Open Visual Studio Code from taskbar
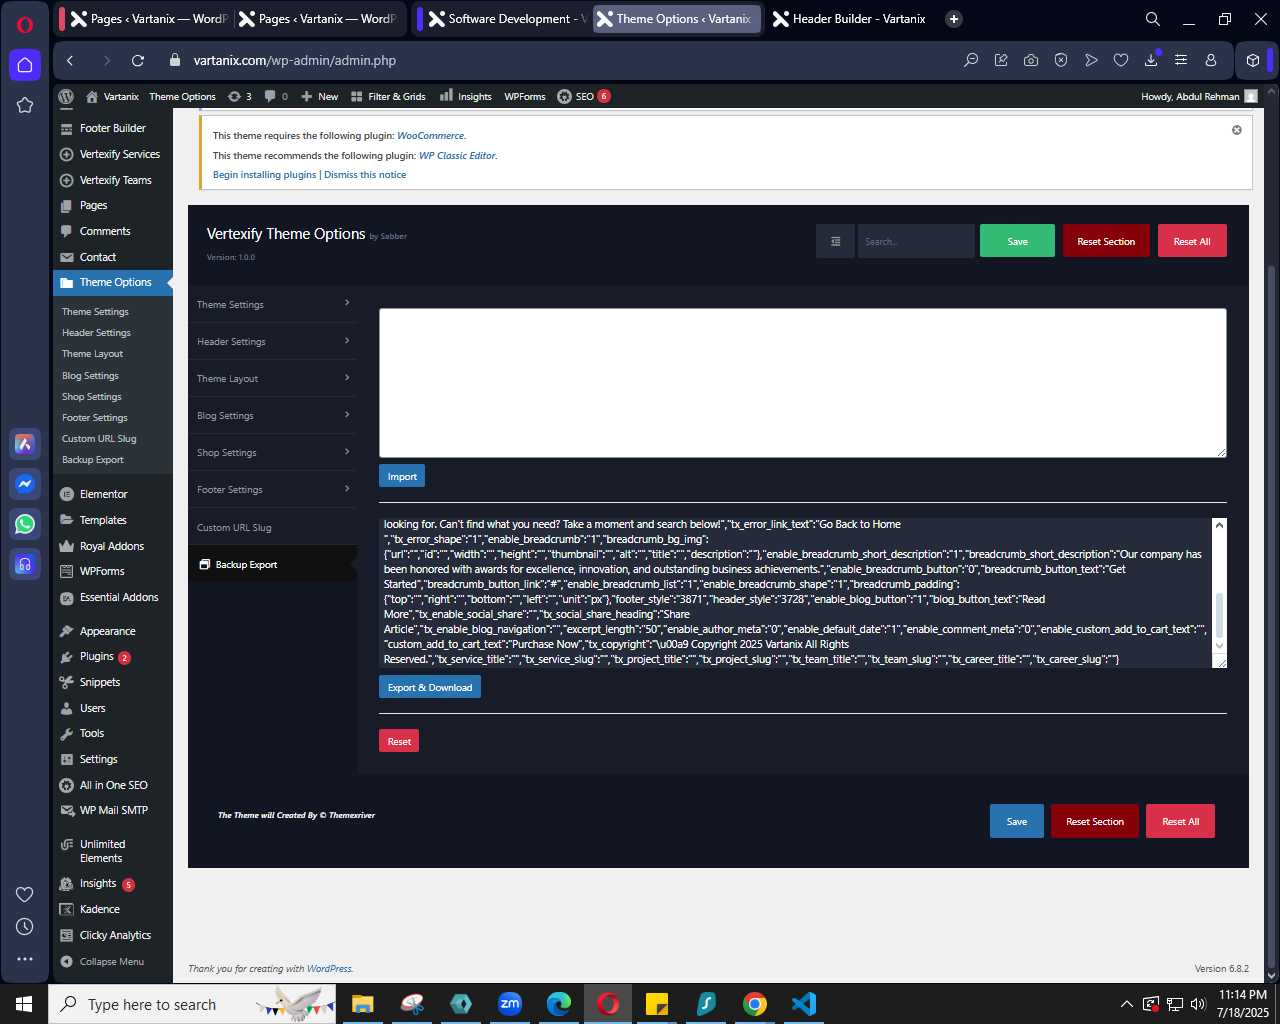The height and width of the screenshot is (1024, 1280). [804, 1004]
